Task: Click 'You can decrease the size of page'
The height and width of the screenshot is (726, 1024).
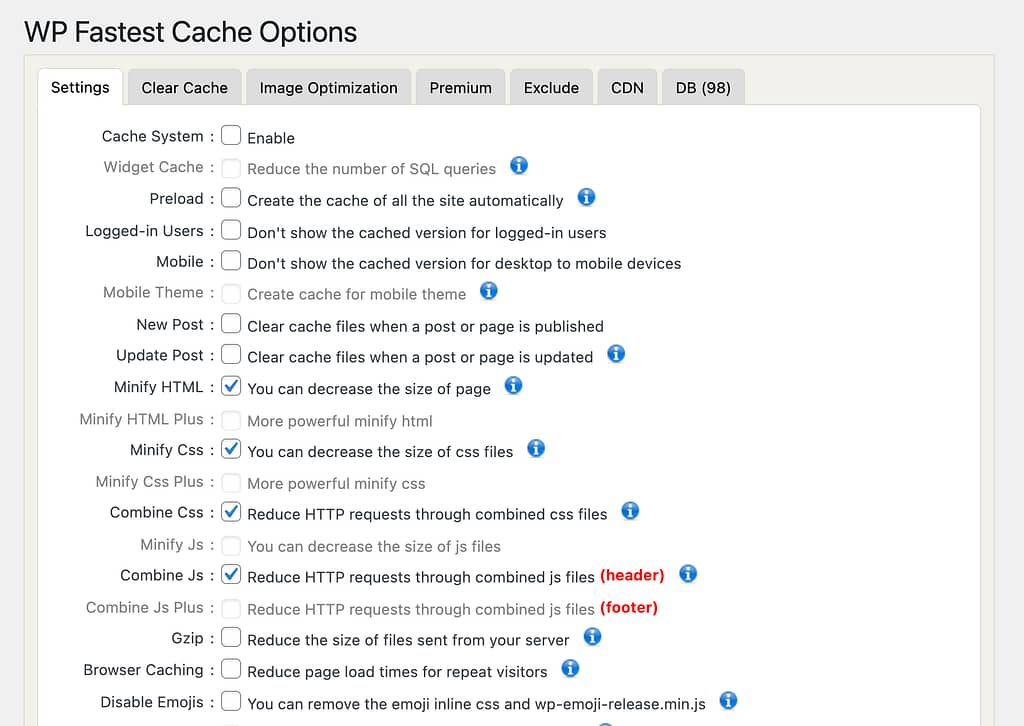Action: pyautogui.click(x=369, y=389)
